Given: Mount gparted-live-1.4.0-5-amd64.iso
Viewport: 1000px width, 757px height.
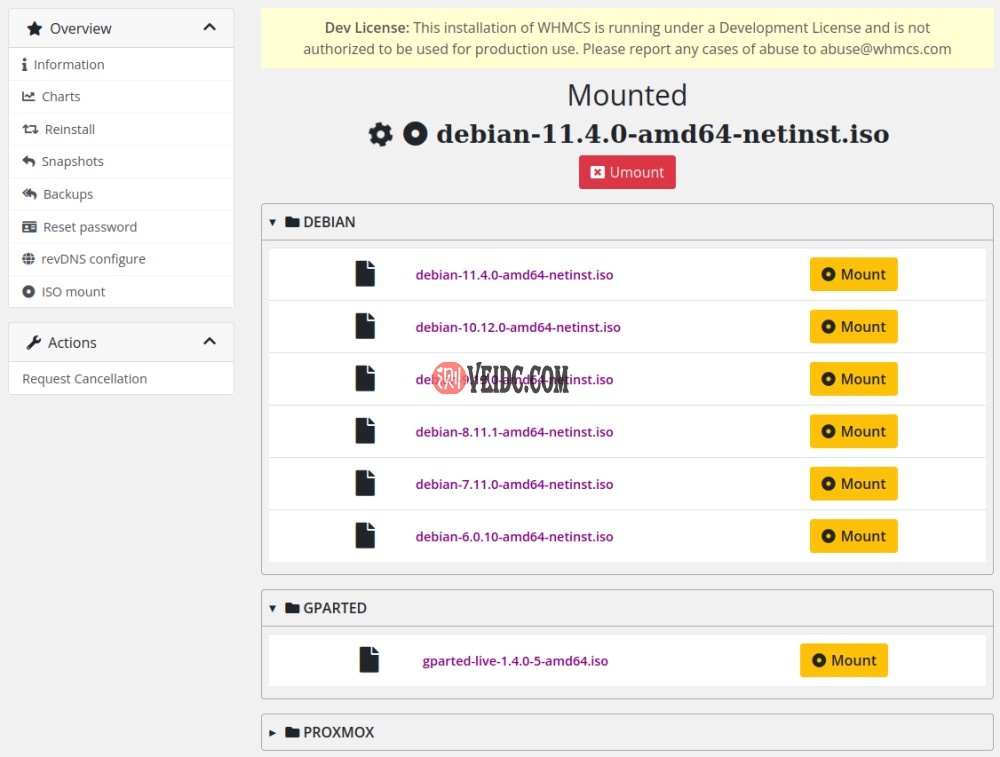Looking at the screenshot, I should point(844,660).
